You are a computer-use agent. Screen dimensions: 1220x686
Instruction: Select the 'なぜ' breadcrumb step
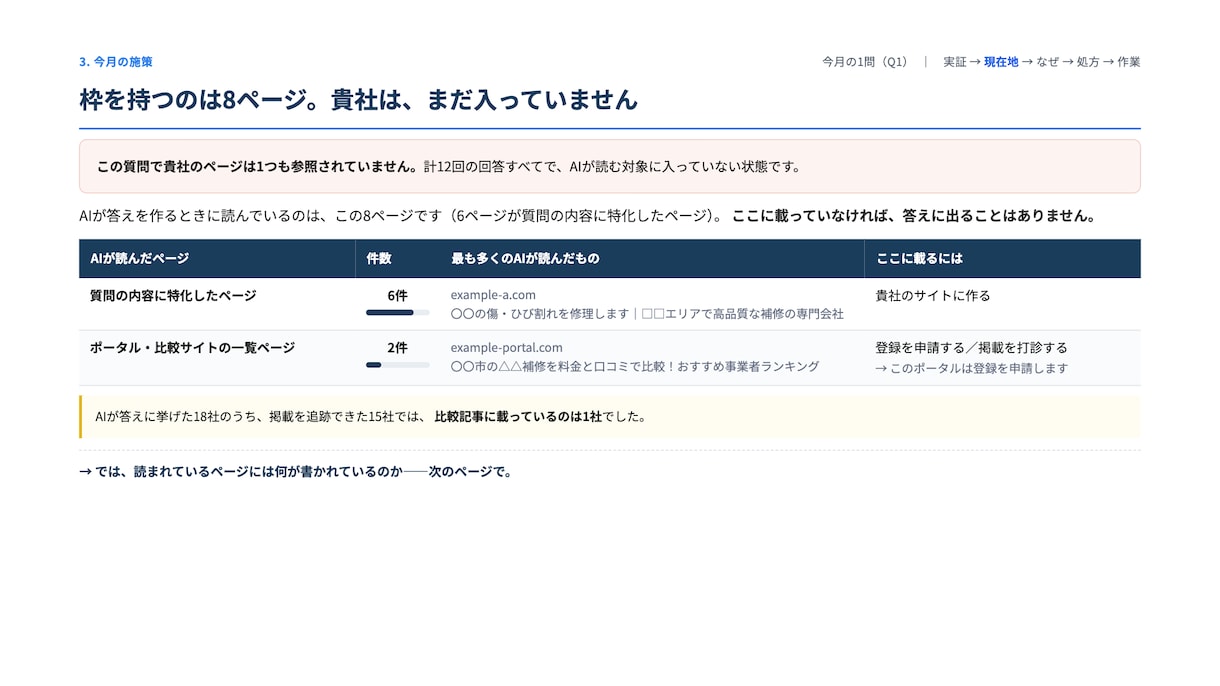pos(1048,62)
